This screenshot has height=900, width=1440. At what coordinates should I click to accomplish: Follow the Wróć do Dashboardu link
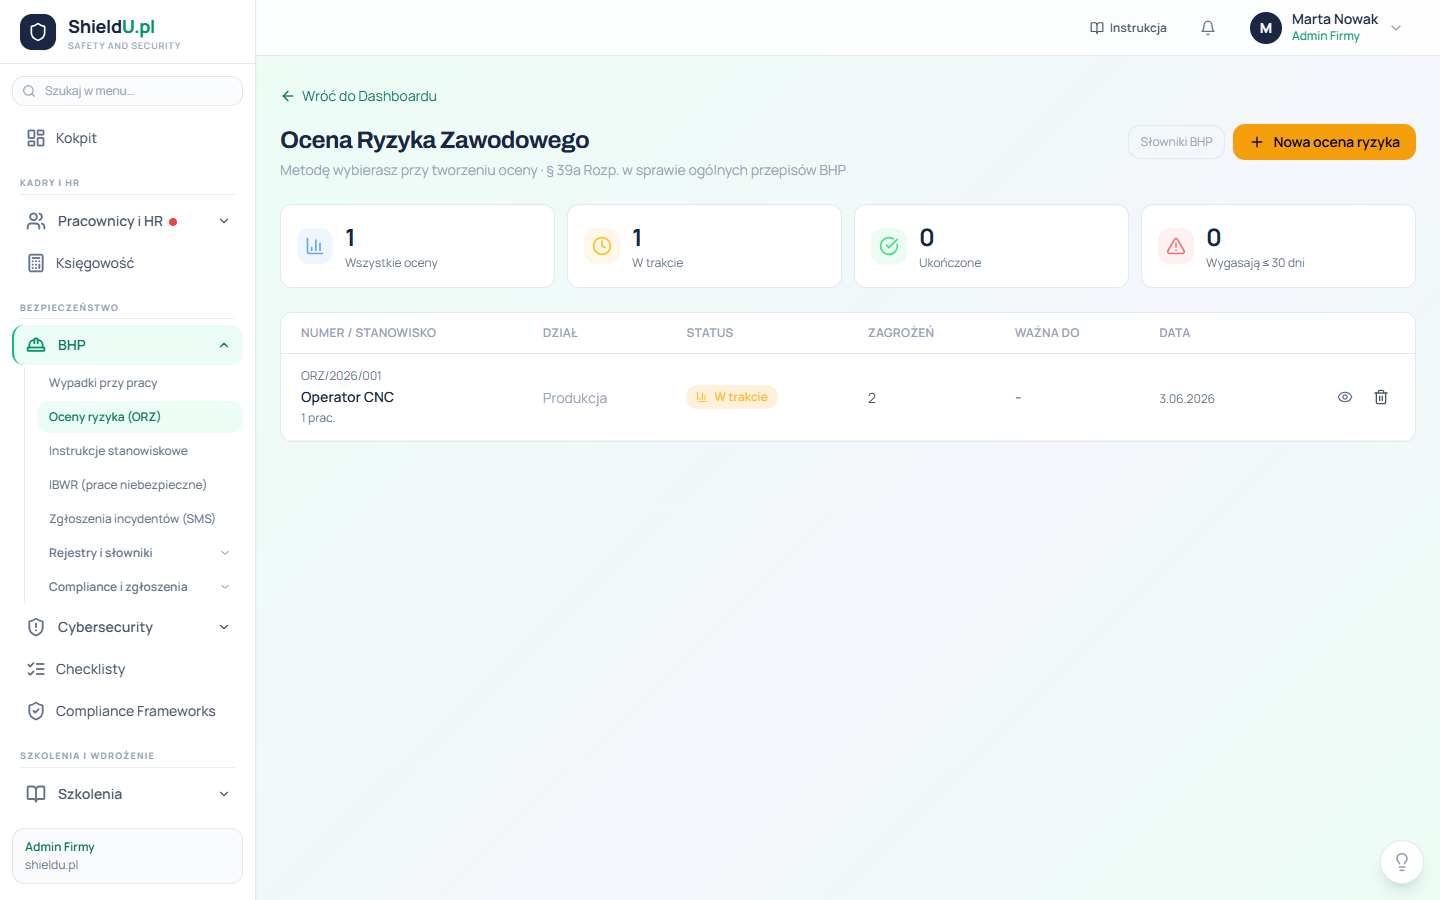(x=359, y=96)
